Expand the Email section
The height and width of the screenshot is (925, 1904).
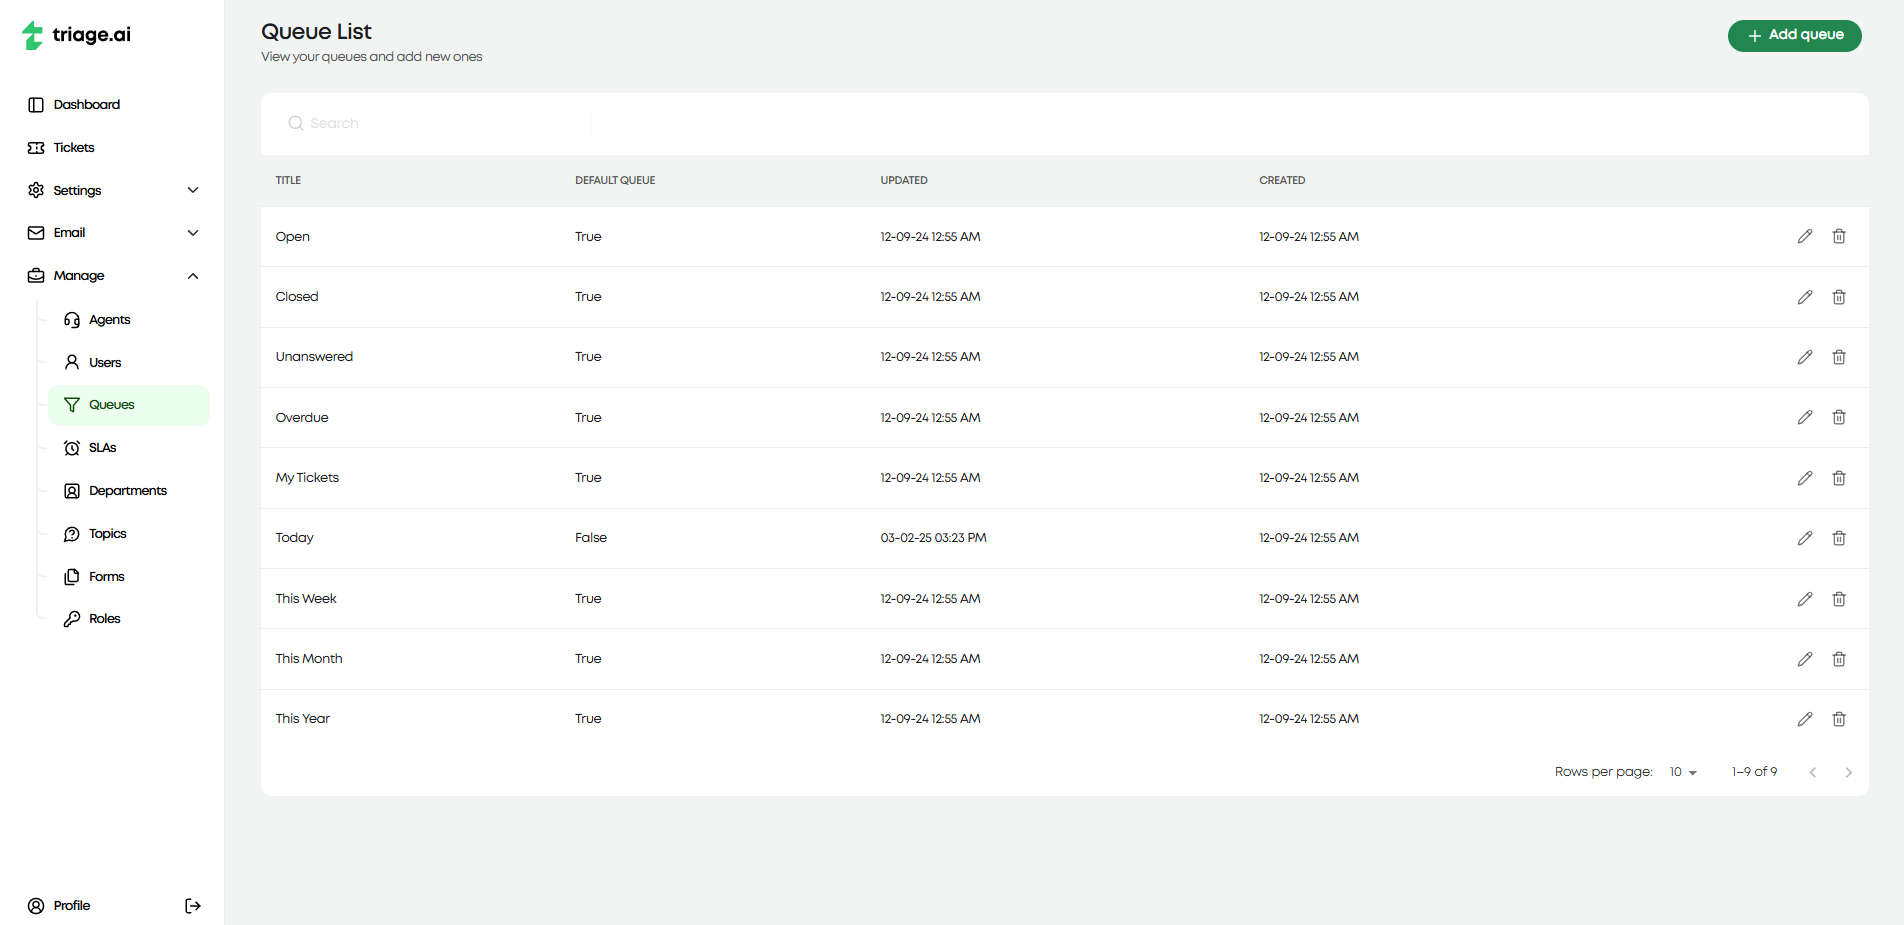coord(192,232)
